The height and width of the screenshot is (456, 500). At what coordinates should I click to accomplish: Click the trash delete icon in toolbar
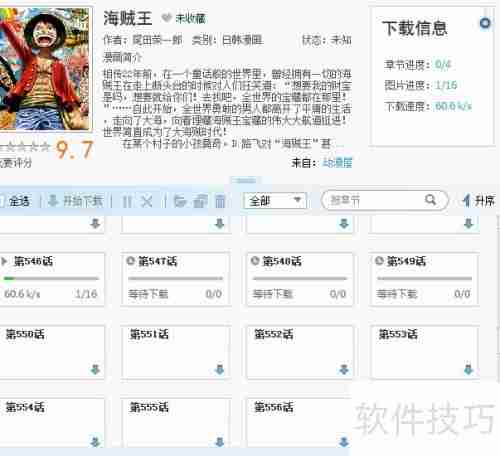tap(220, 201)
